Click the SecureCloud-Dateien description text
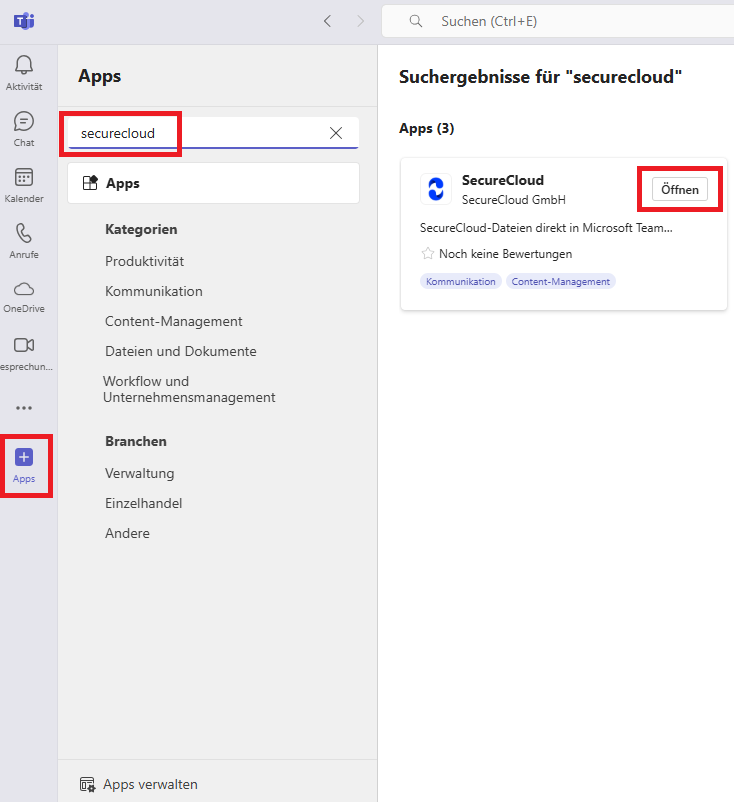Image resolution: width=734 pixels, height=802 pixels. [546, 228]
